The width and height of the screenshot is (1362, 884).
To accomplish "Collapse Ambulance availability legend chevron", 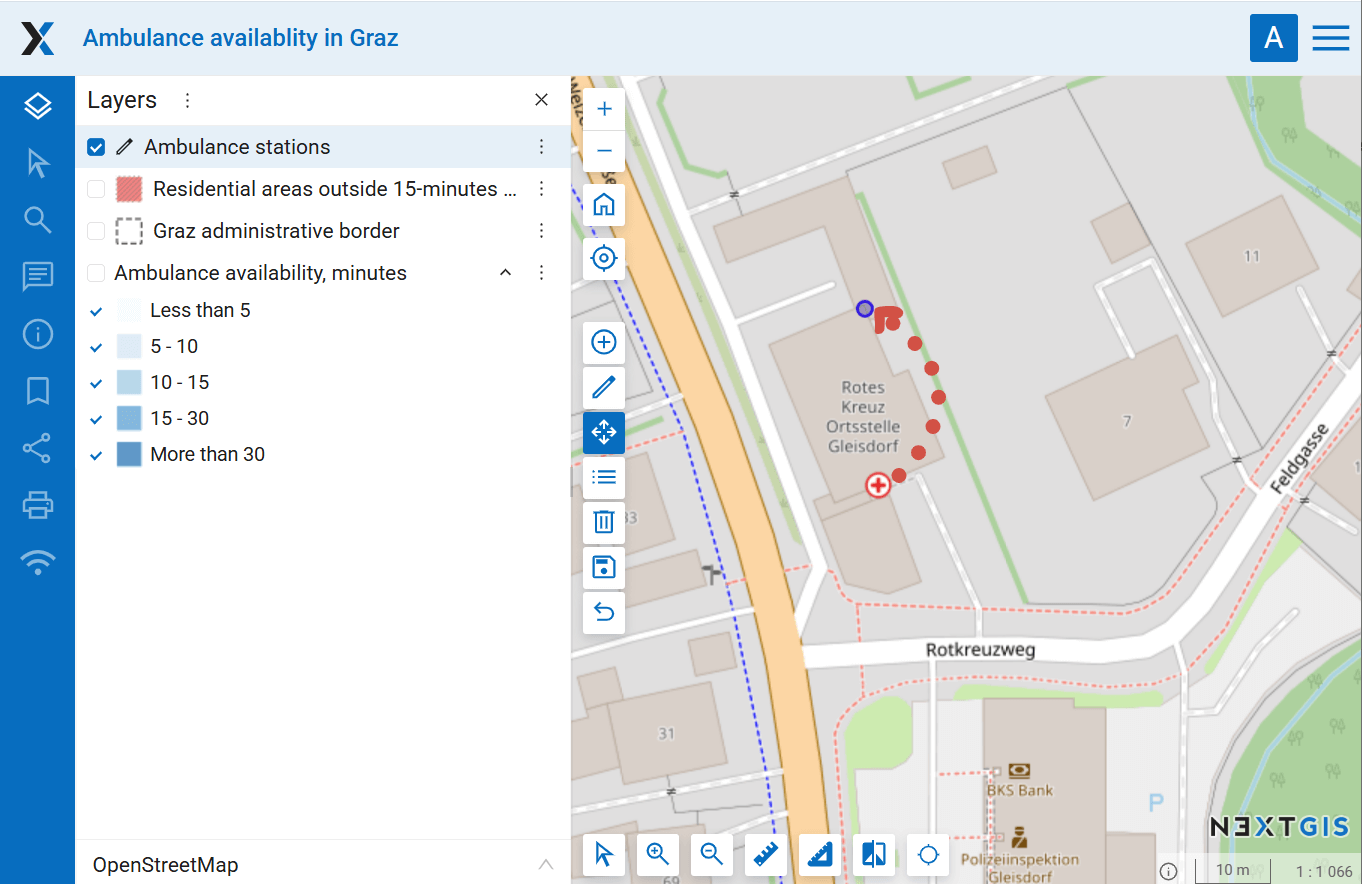I will tap(506, 273).
